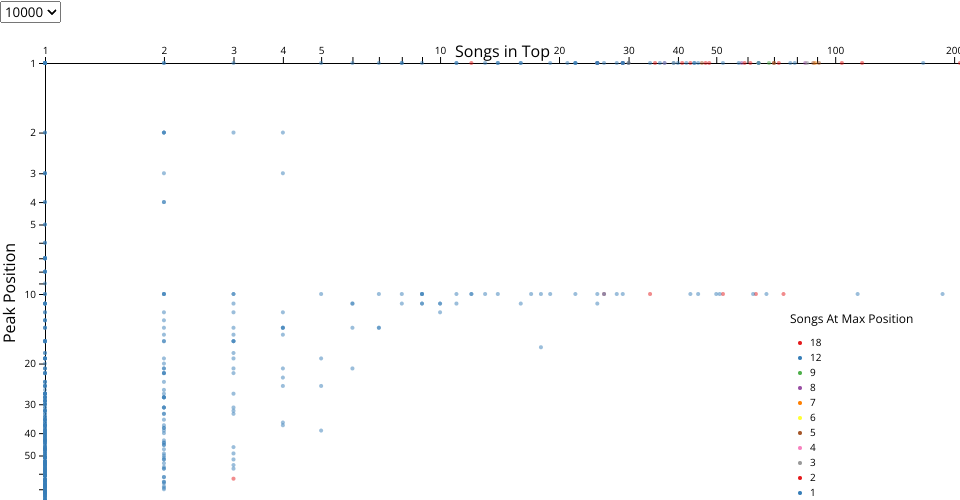
Task: Click the red data point in column 3
Action: pyautogui.click(x=234, y=478)
